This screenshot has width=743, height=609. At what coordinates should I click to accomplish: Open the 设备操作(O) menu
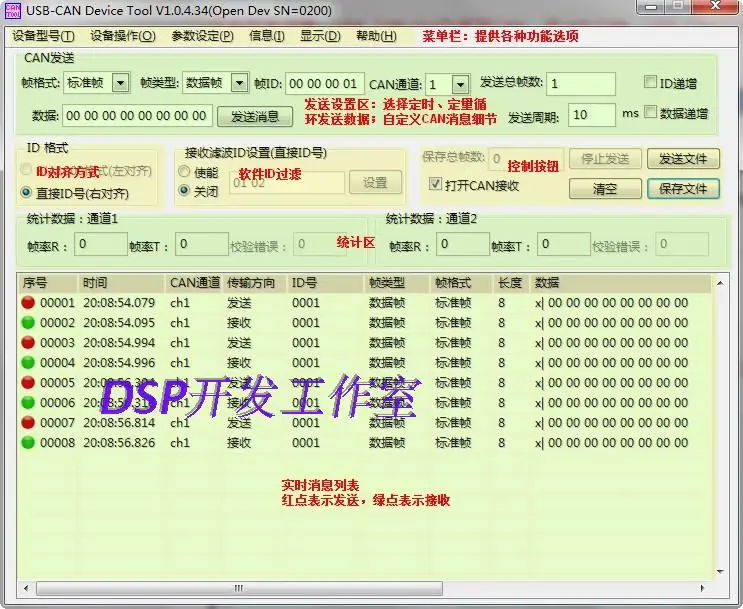pos(123,36)
